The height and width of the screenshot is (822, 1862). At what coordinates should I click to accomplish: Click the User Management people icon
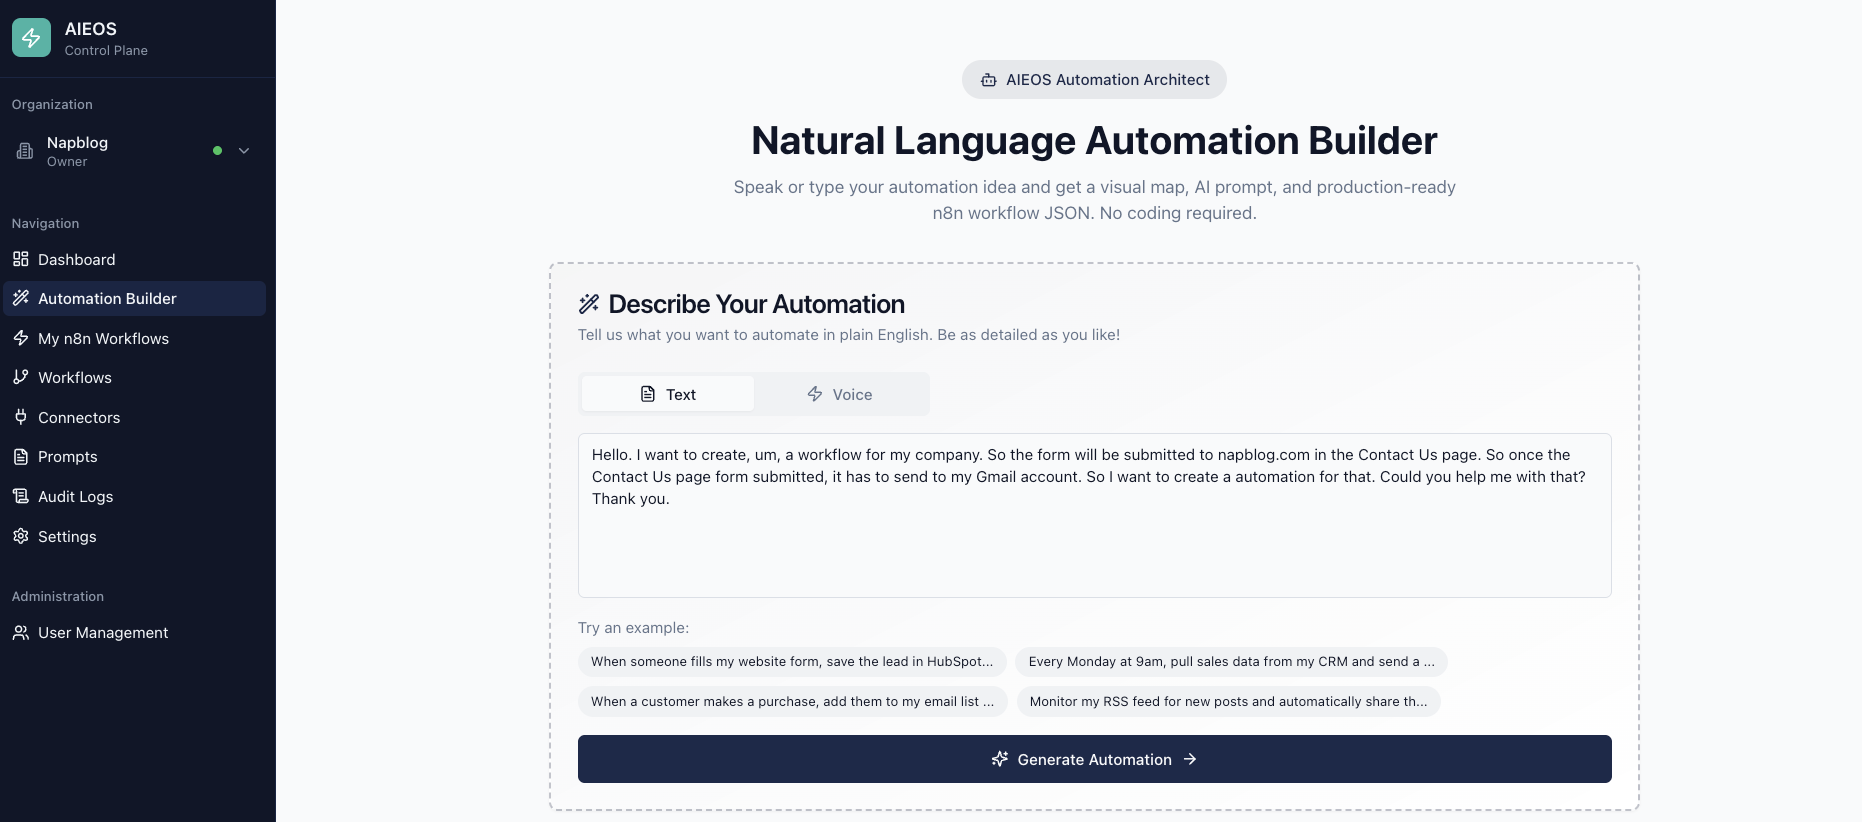(x=21, y=632)
